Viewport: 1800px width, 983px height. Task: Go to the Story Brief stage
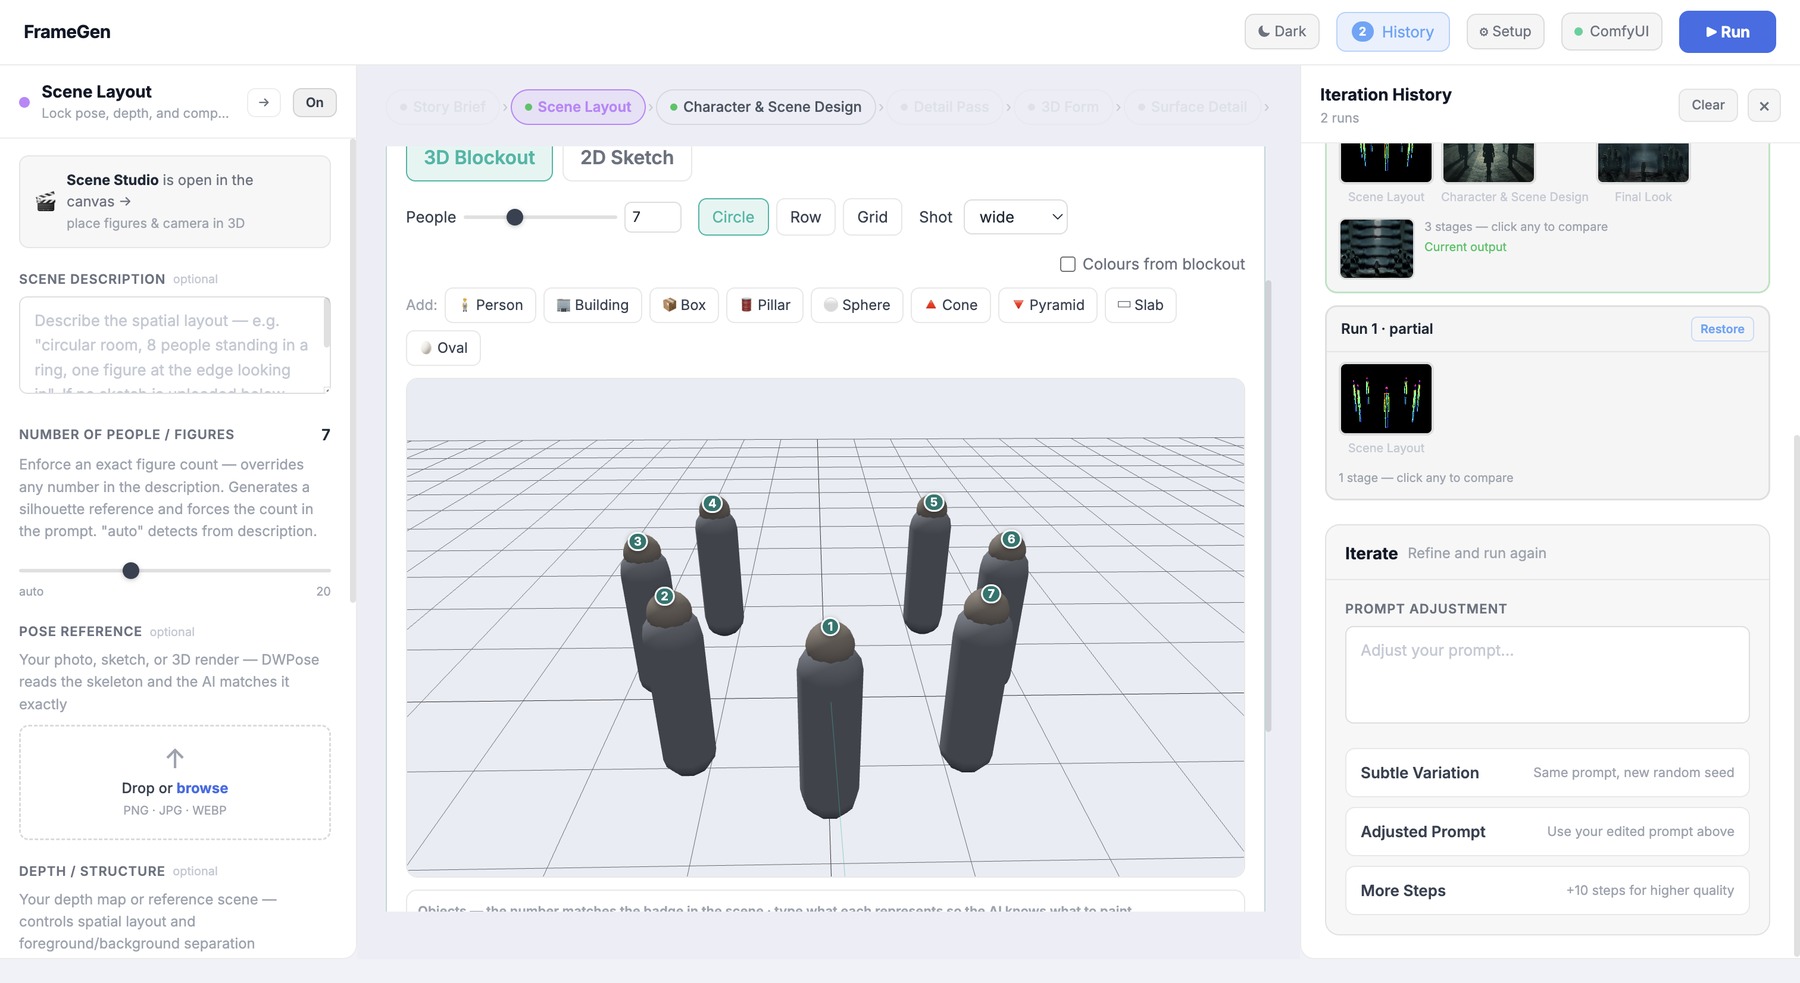point(442,107)
